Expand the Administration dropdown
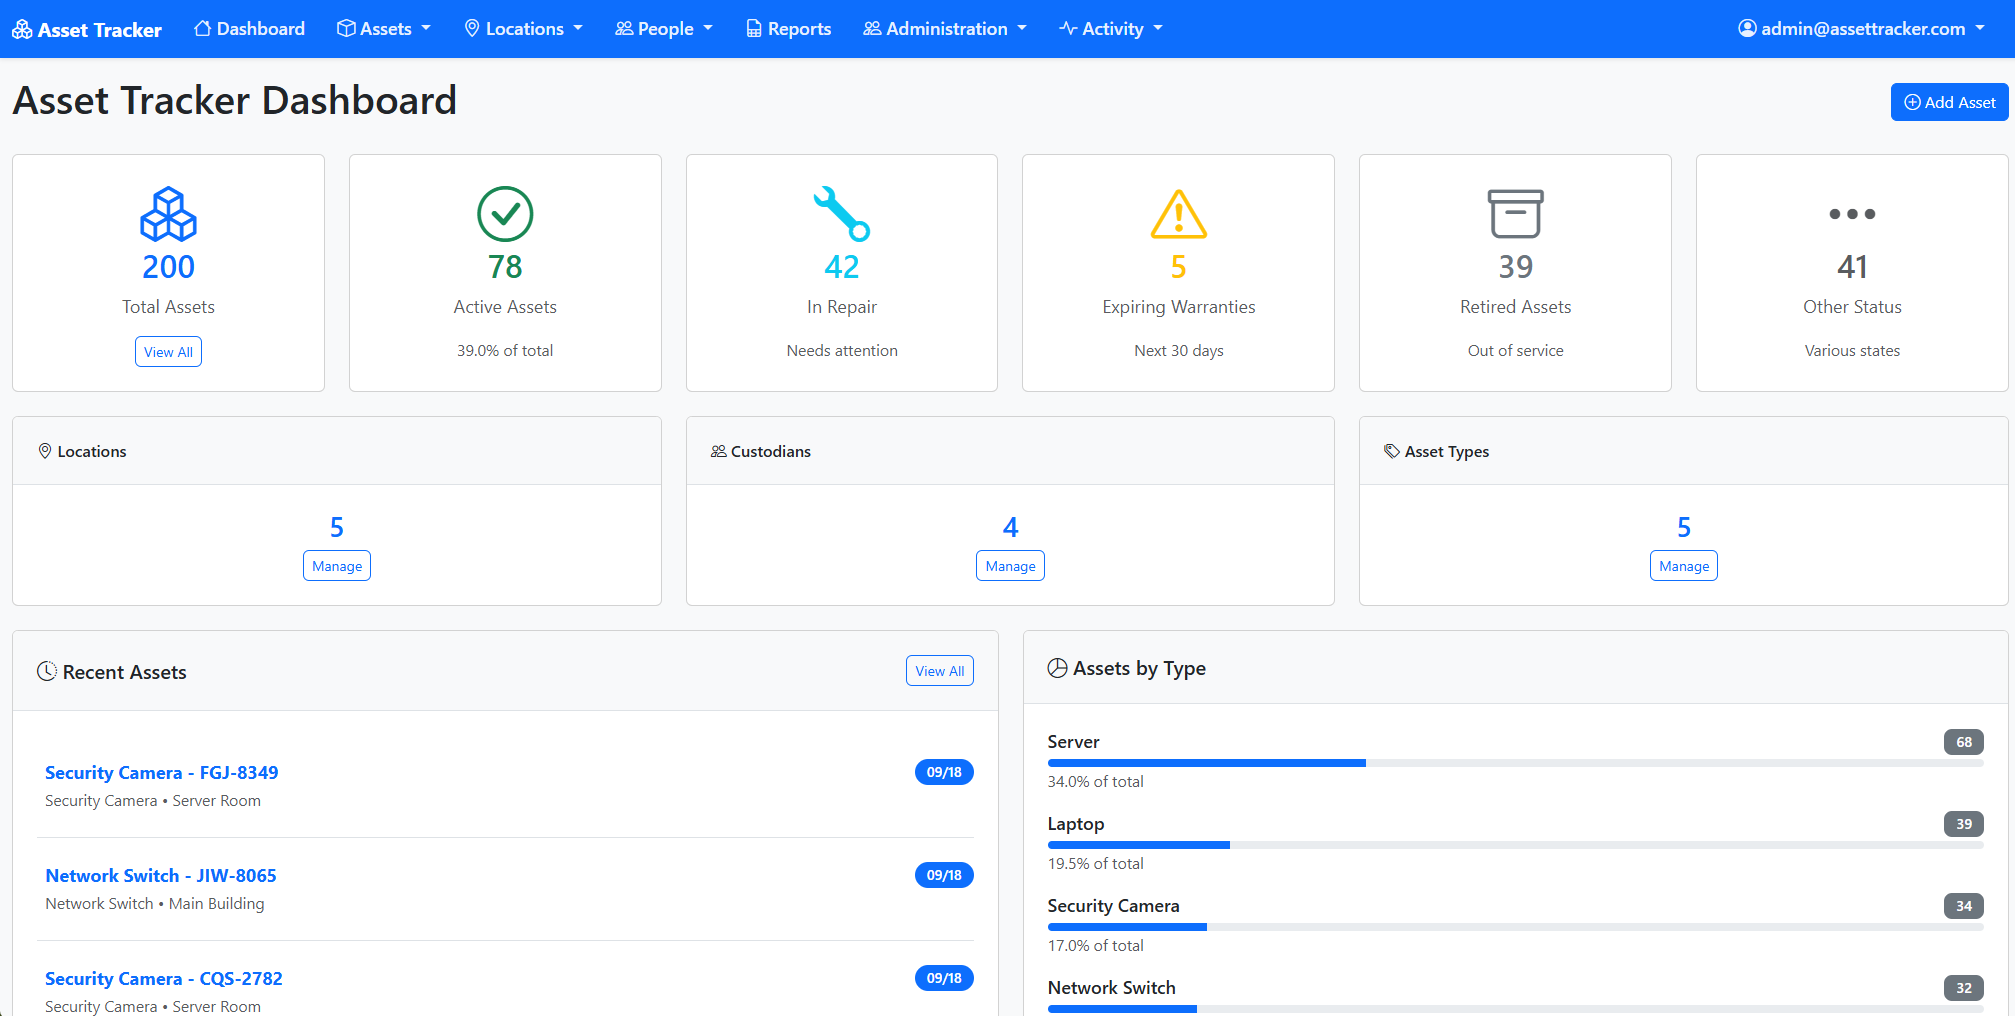 point(944,29)
